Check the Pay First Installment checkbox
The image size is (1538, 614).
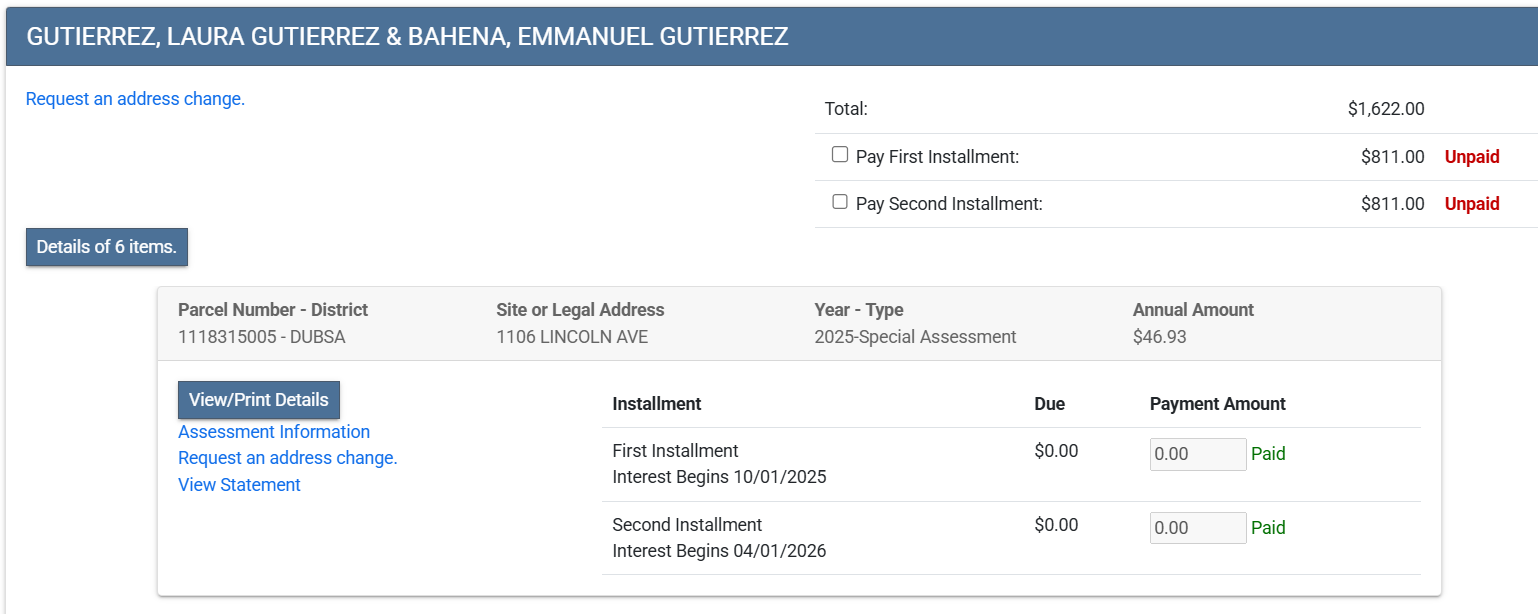(840, 155)
